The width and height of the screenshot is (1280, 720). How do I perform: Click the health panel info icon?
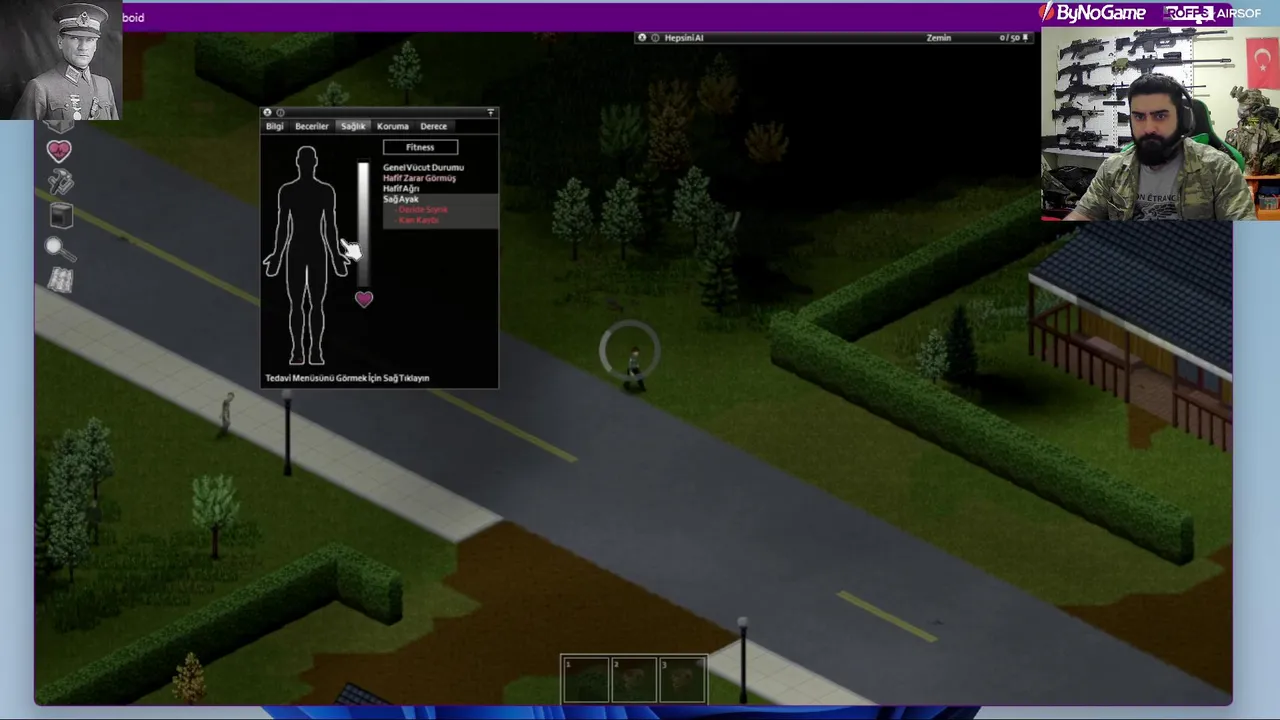280,113
